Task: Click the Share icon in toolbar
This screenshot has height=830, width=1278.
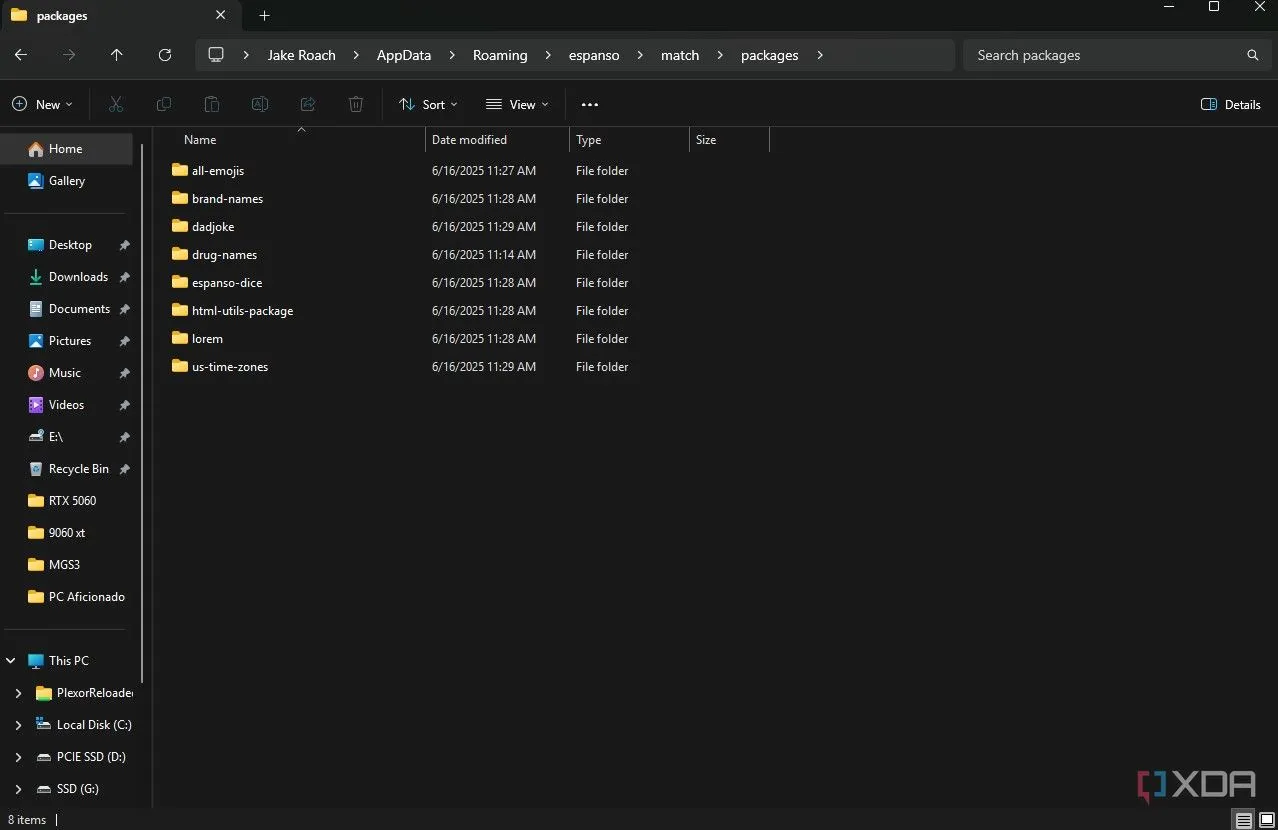Action: pos(308,104)
